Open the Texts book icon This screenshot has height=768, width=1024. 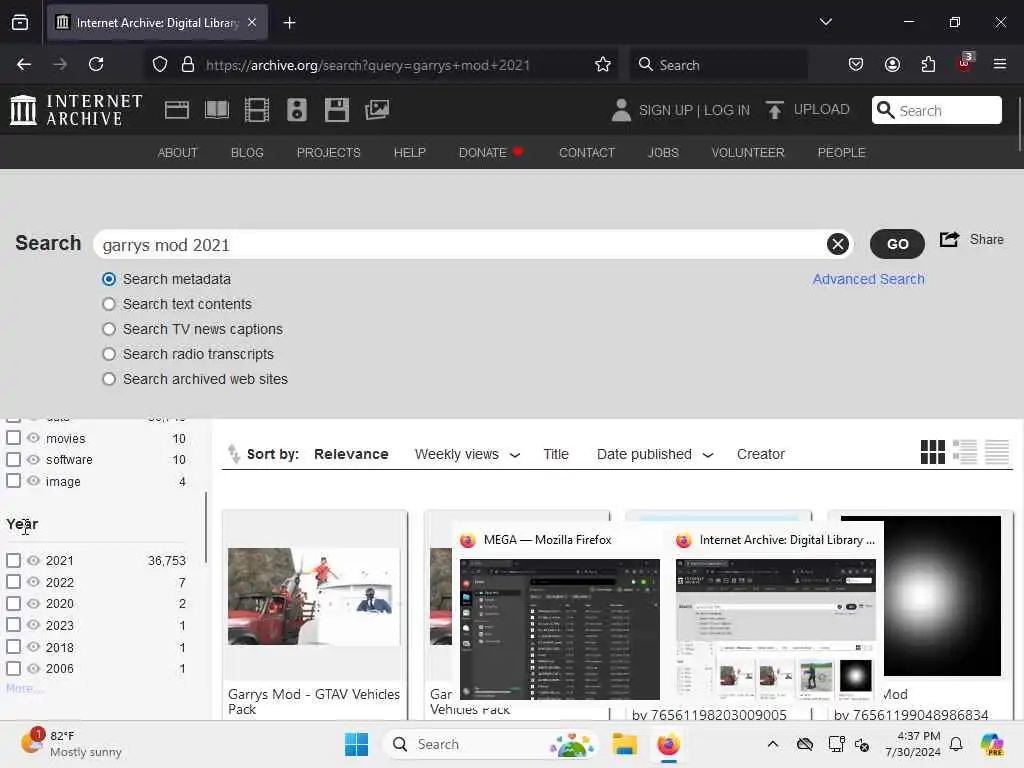pos(217,110)
